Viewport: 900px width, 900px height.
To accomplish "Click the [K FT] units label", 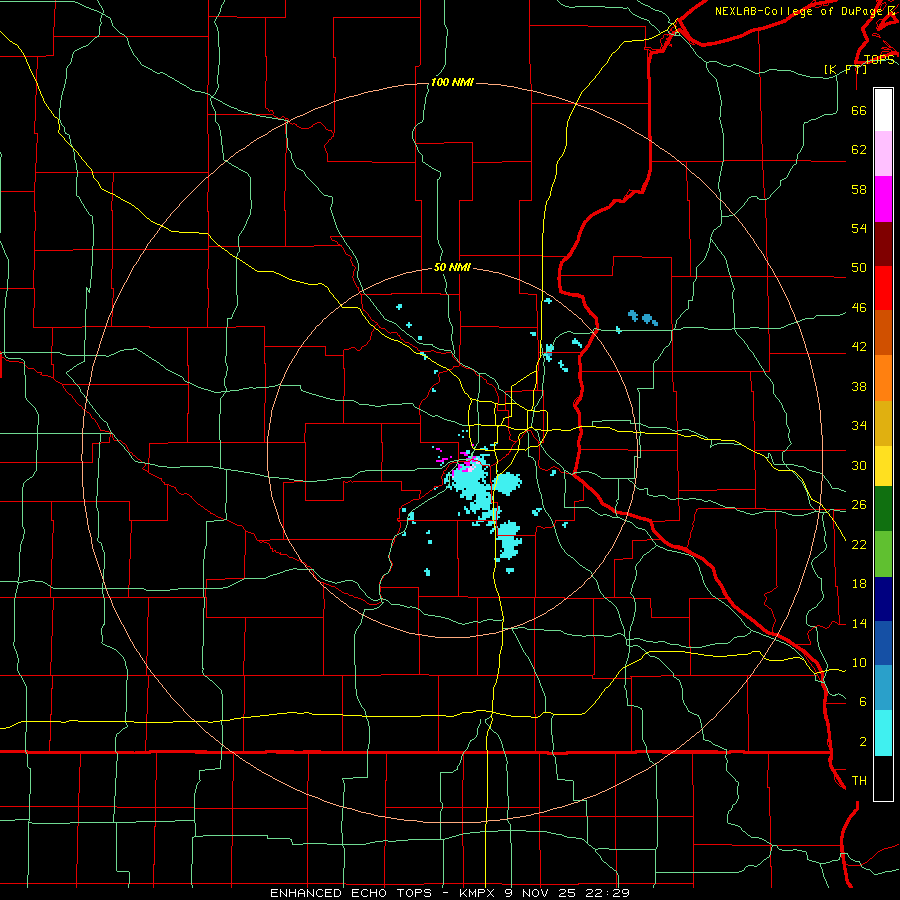I will (x=845, y=69).
